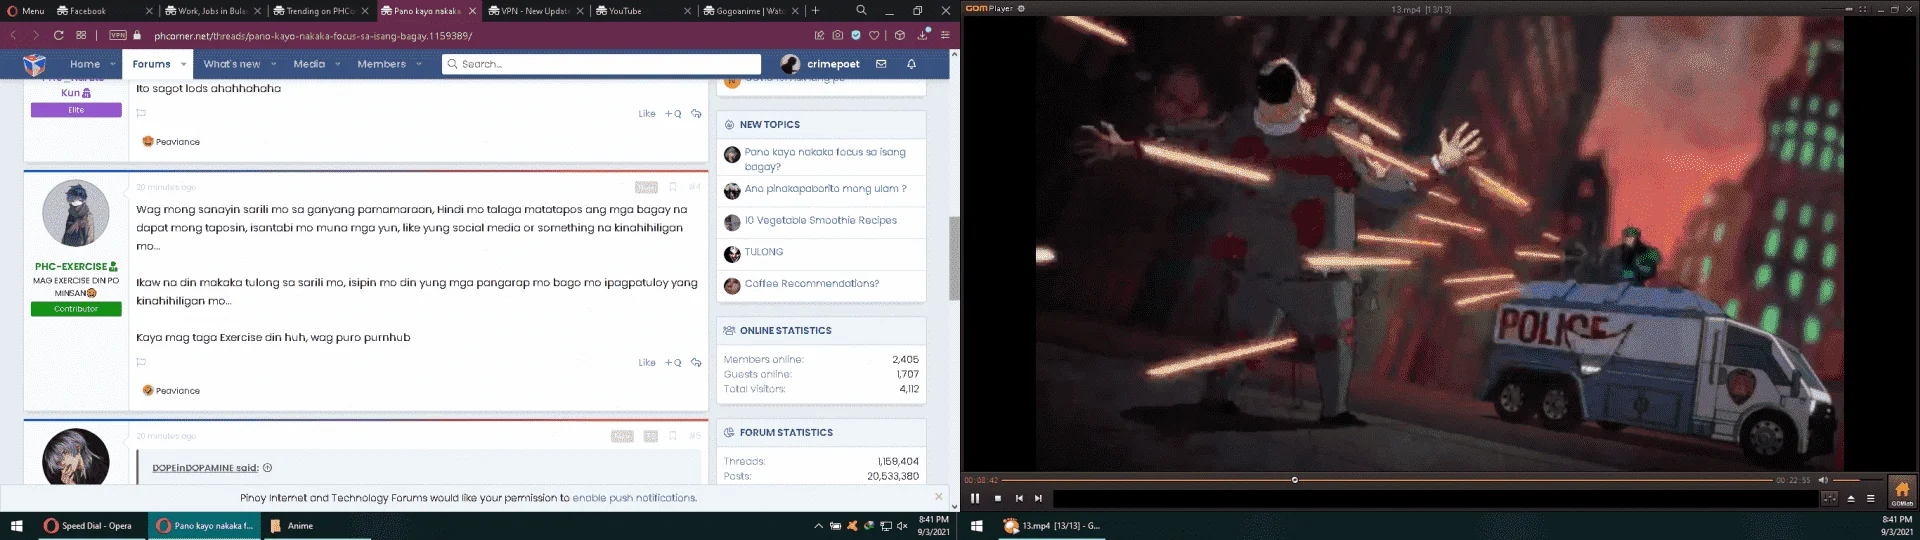The image size is (1920, 540).
Task: Click the address bar URL field
Action: 470,35
